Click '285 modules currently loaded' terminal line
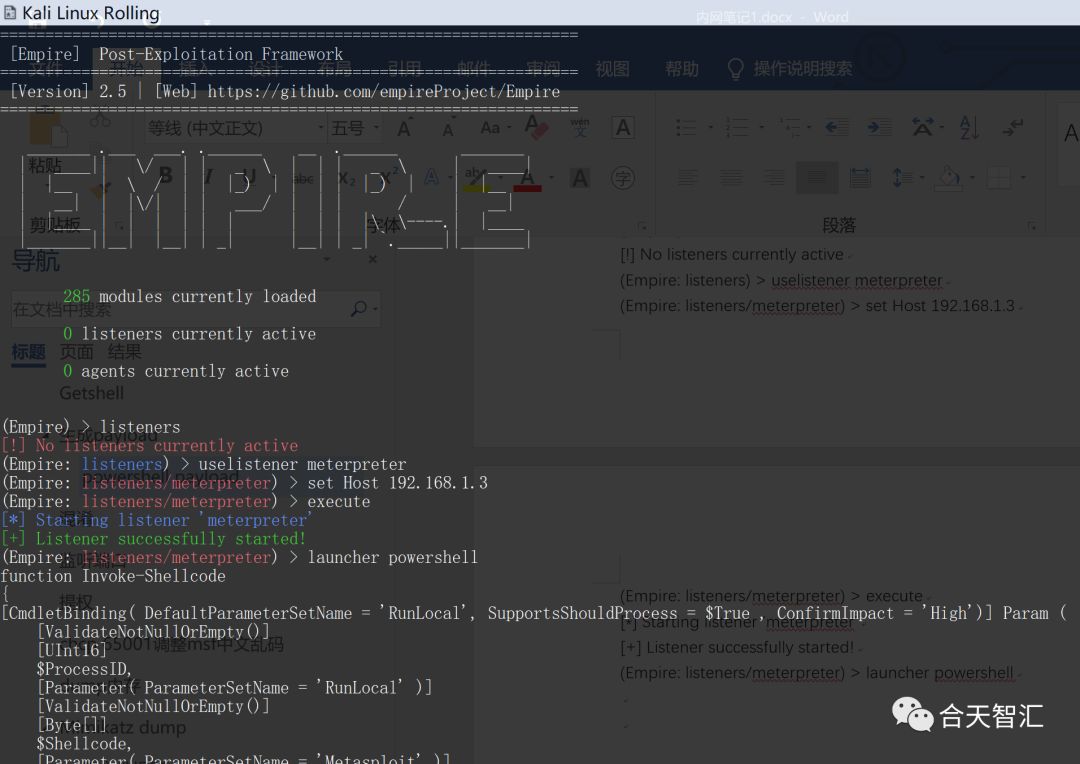The width and height of the screenshot is (1080, 764). [189, 296]
